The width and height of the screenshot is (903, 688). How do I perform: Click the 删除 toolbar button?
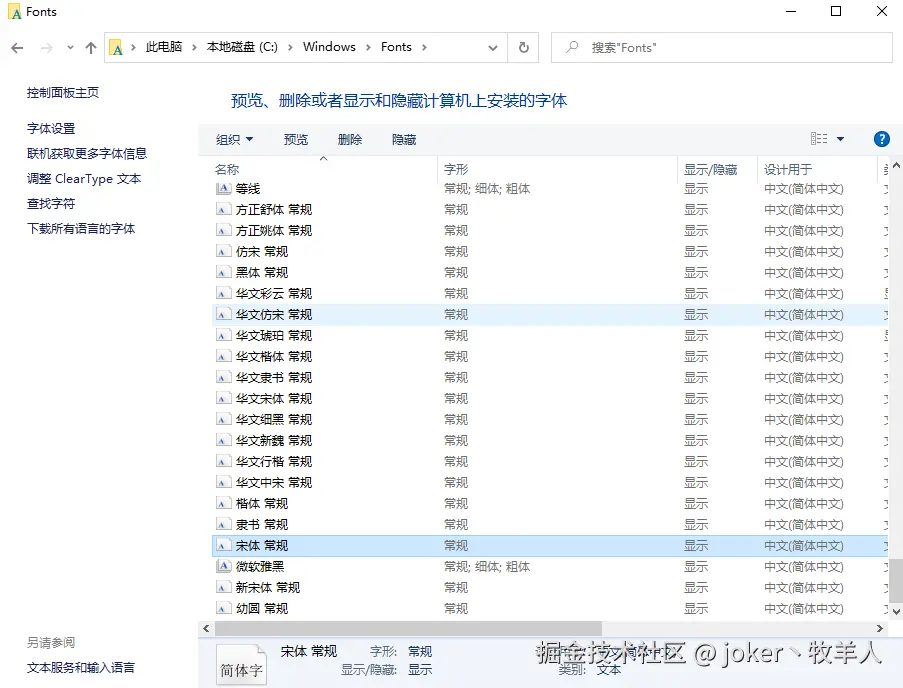[x=349, y=139]
